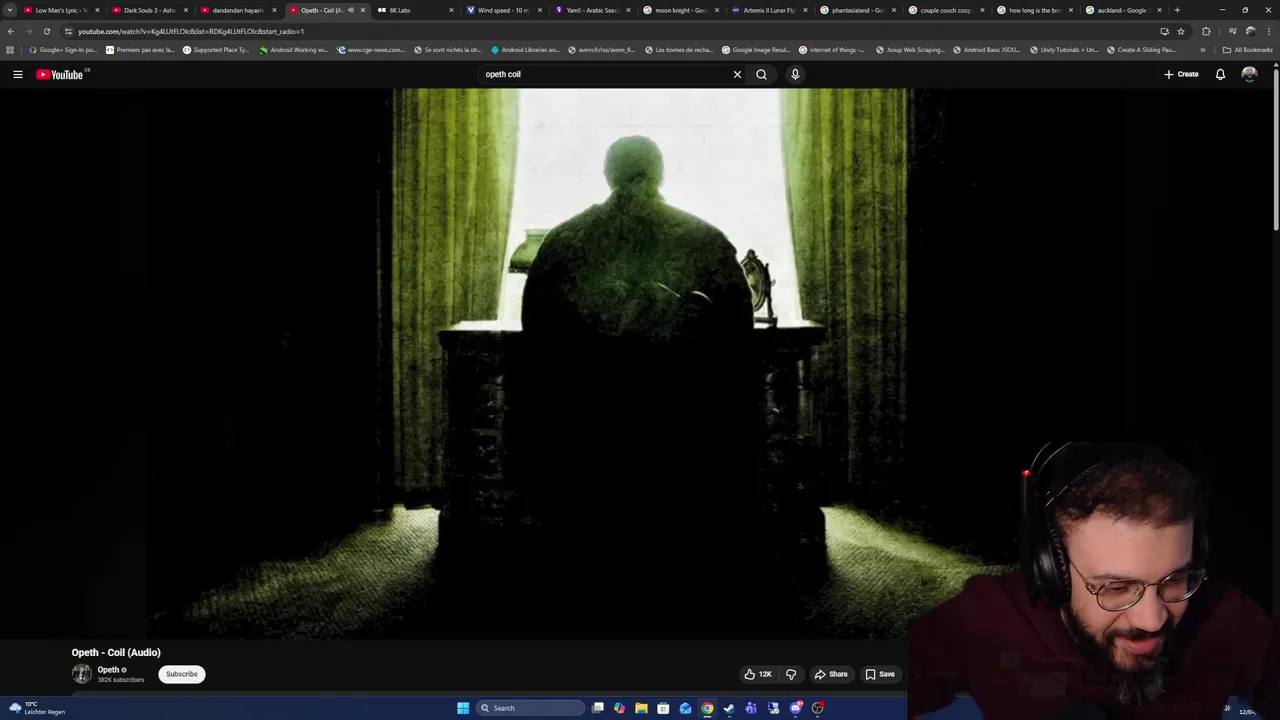The width and height of the screenshot is (1280, 720).
Task: Open the Windows Start menu
Action: pos(463,708)
